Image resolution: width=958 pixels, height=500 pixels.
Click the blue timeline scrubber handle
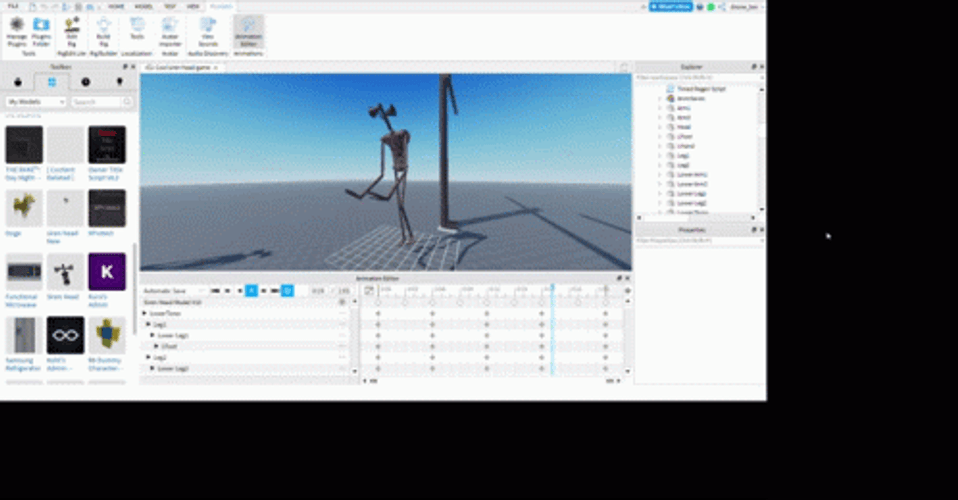click(552, 287)
